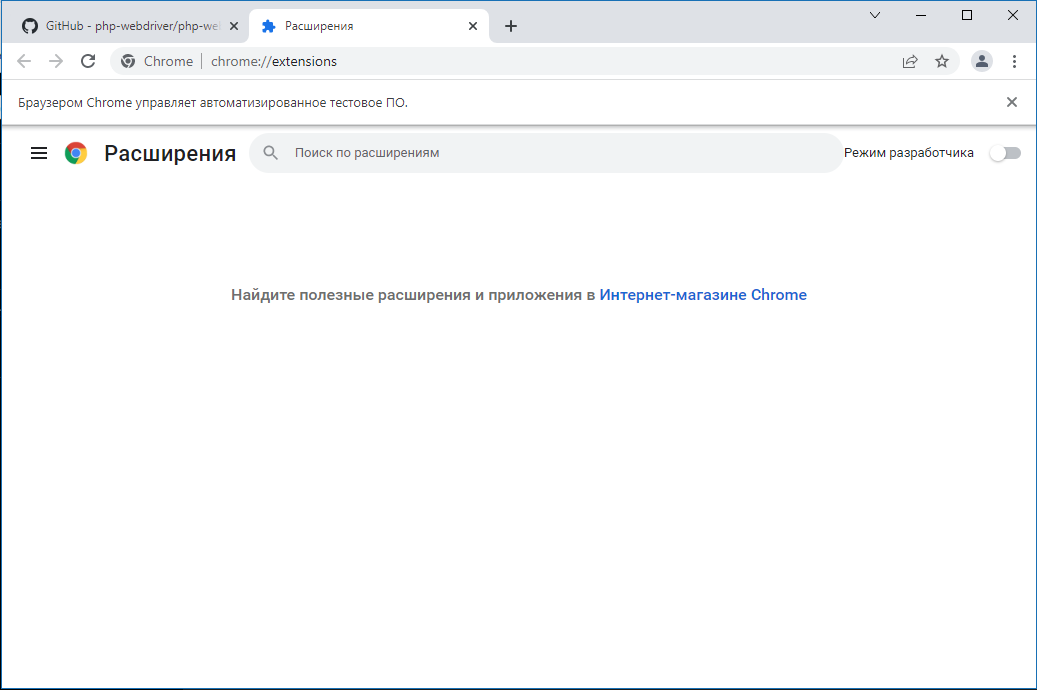Close the Chrome window
The width and height of the screenshot is (1037, 690).
click(1013, 15)
